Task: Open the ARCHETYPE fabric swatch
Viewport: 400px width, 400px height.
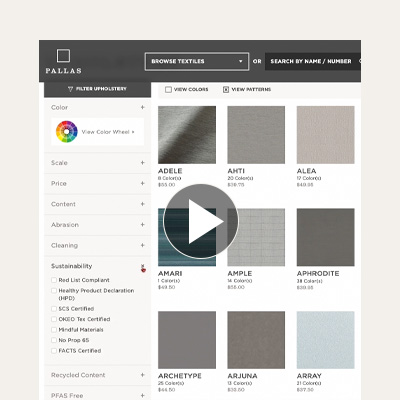Action: [187, 340]
